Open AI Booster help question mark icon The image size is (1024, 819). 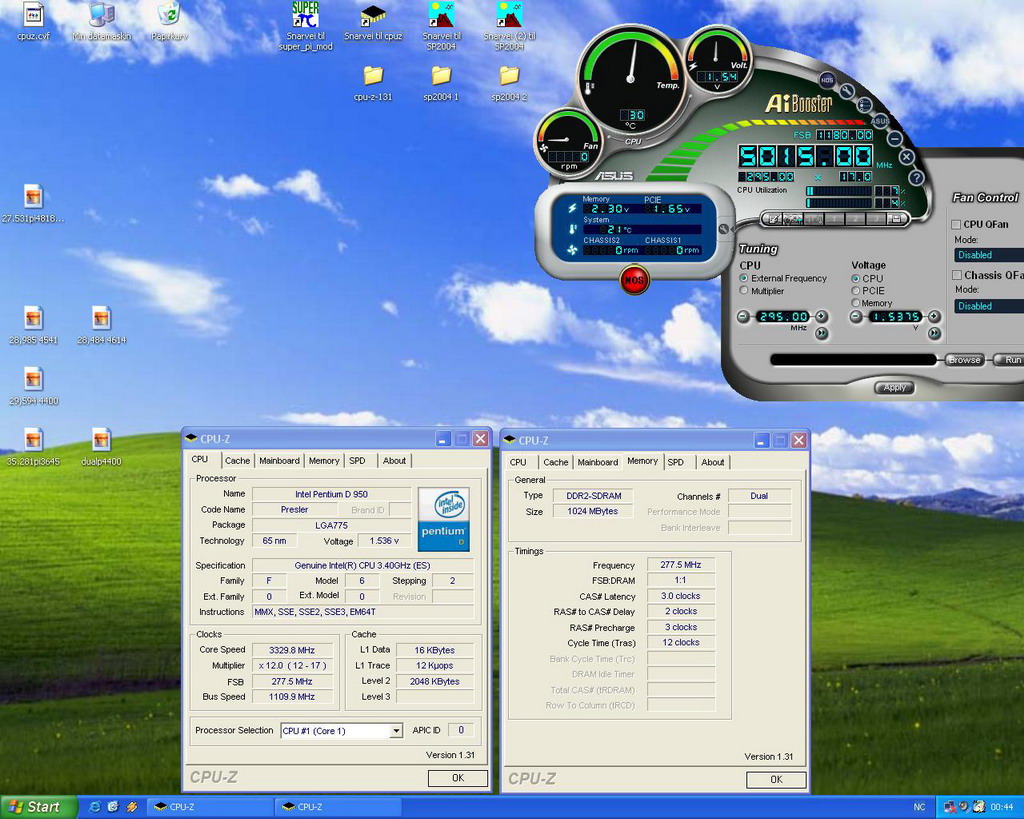pyautogui.click(x=916, y=177)
